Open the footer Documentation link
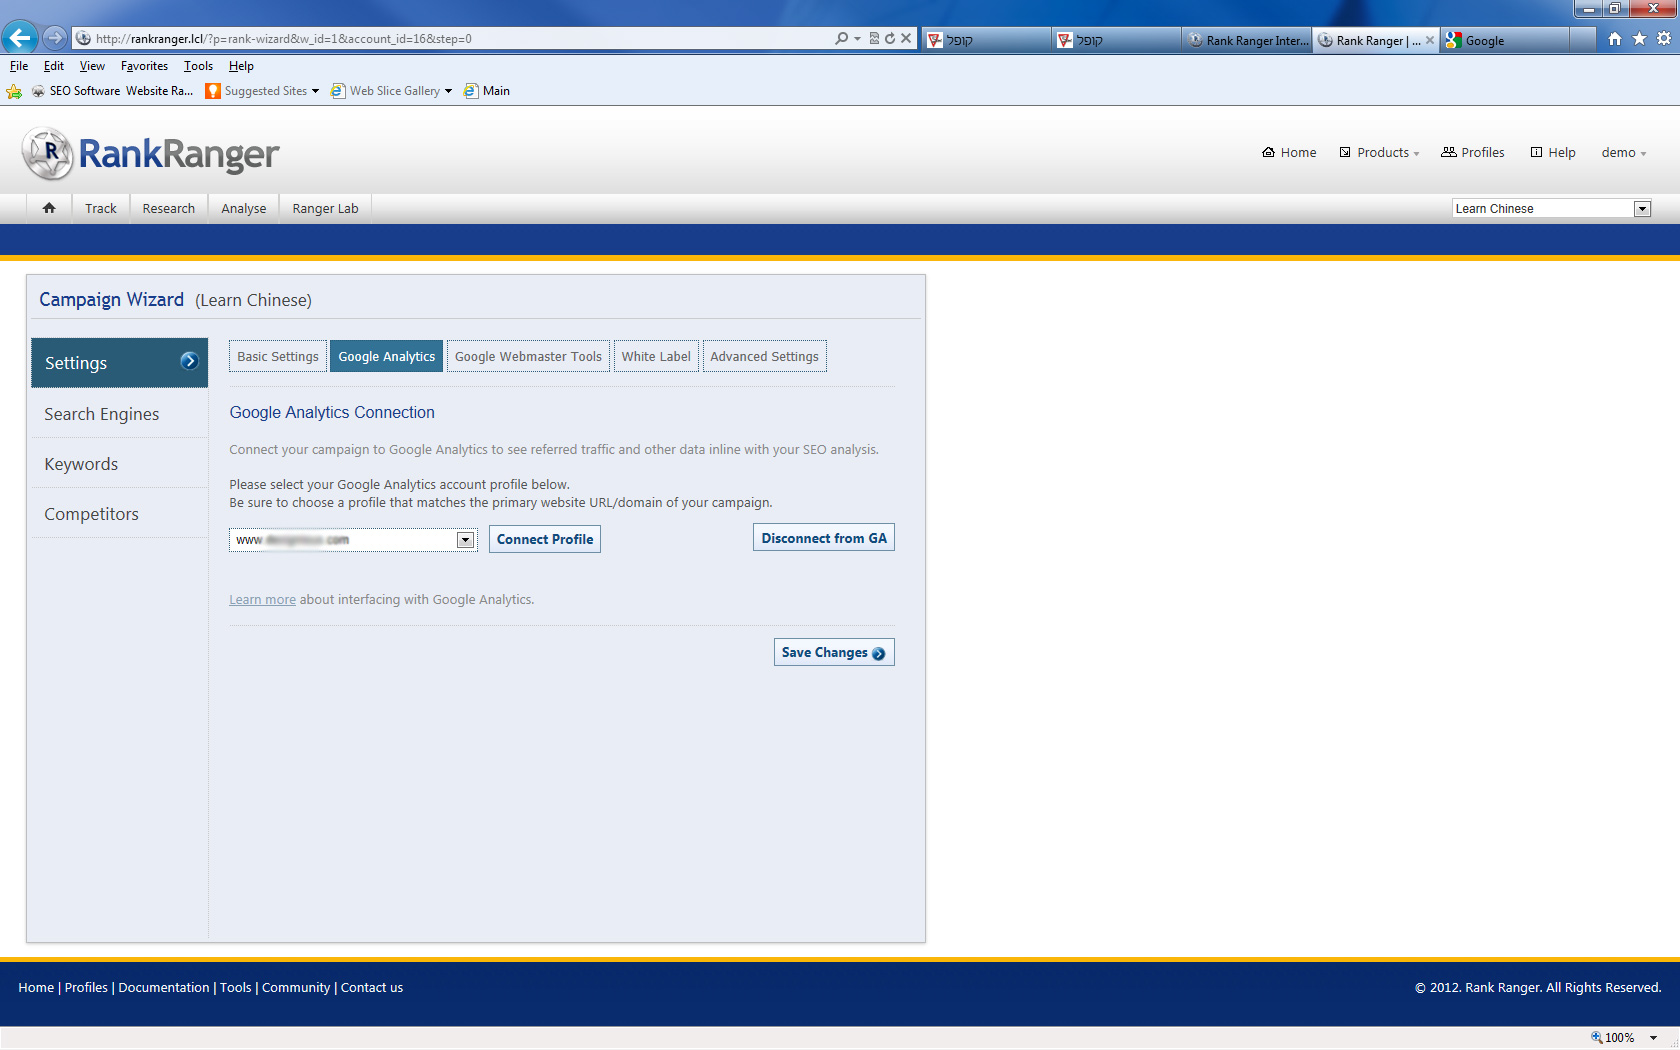The image size is (1680, 1050). coord(164,988)
